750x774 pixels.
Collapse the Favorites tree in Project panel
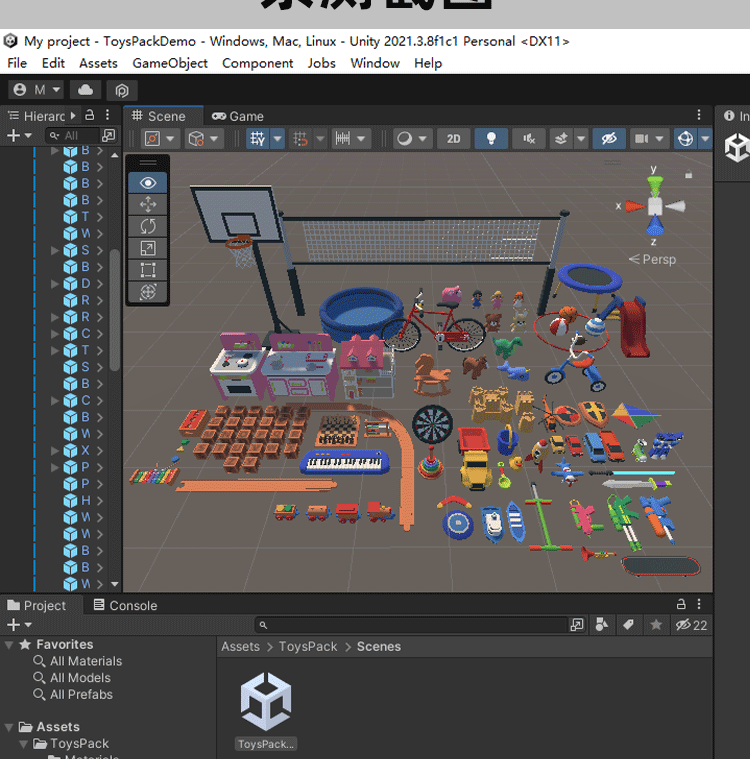tap(10, 645)
